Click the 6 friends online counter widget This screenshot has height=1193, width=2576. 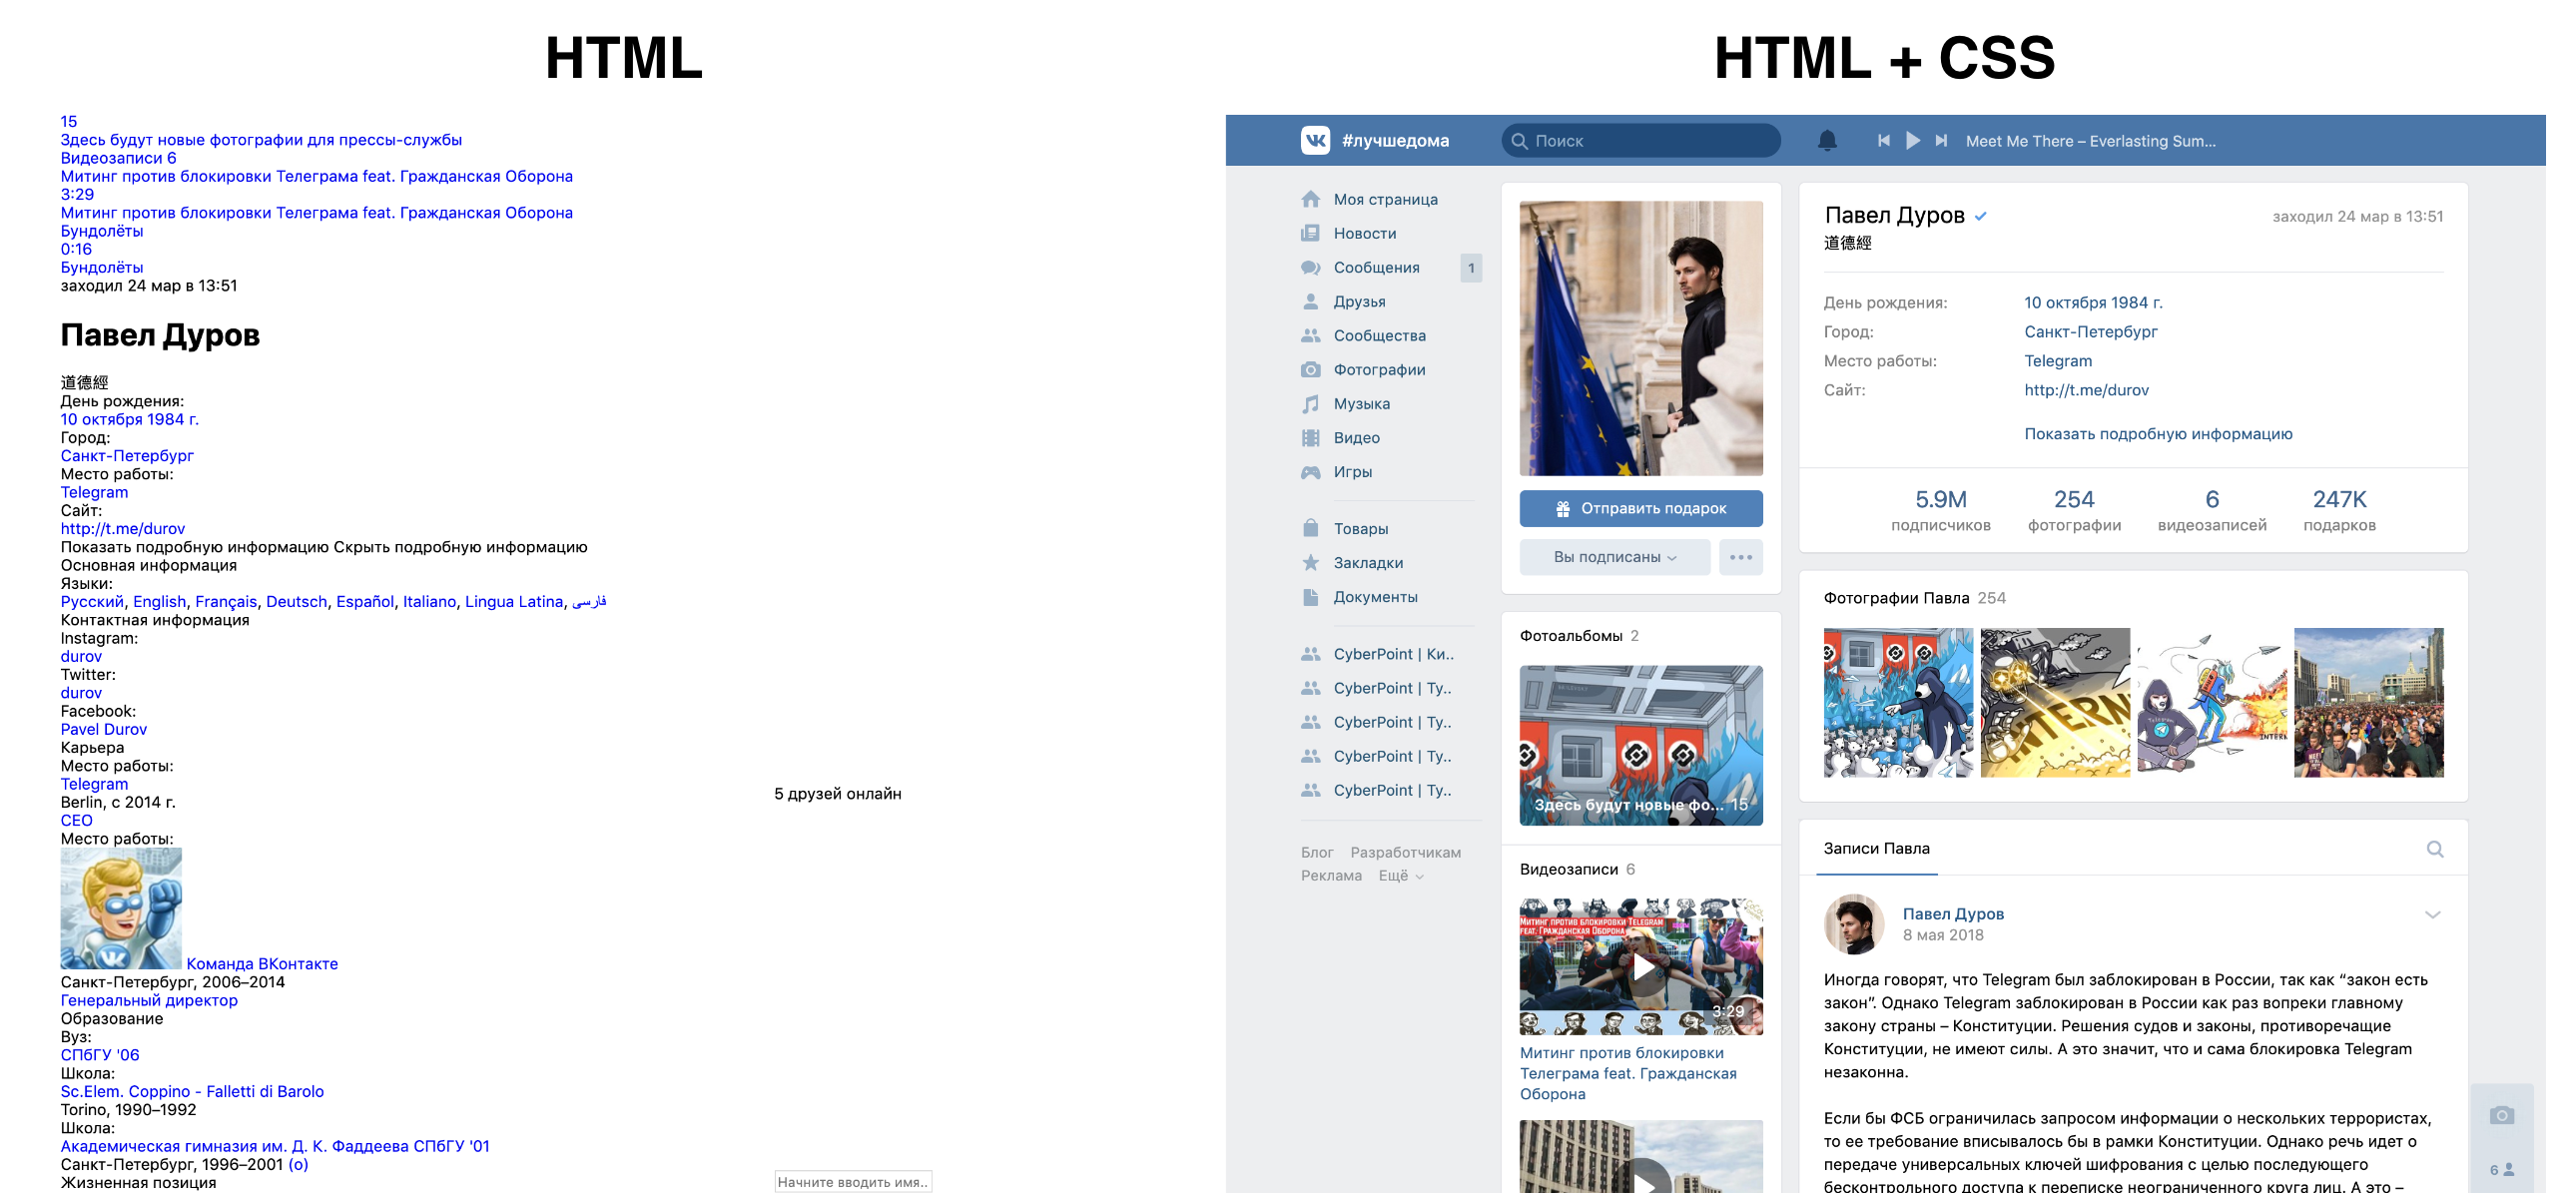[x=2501, y=1169]
